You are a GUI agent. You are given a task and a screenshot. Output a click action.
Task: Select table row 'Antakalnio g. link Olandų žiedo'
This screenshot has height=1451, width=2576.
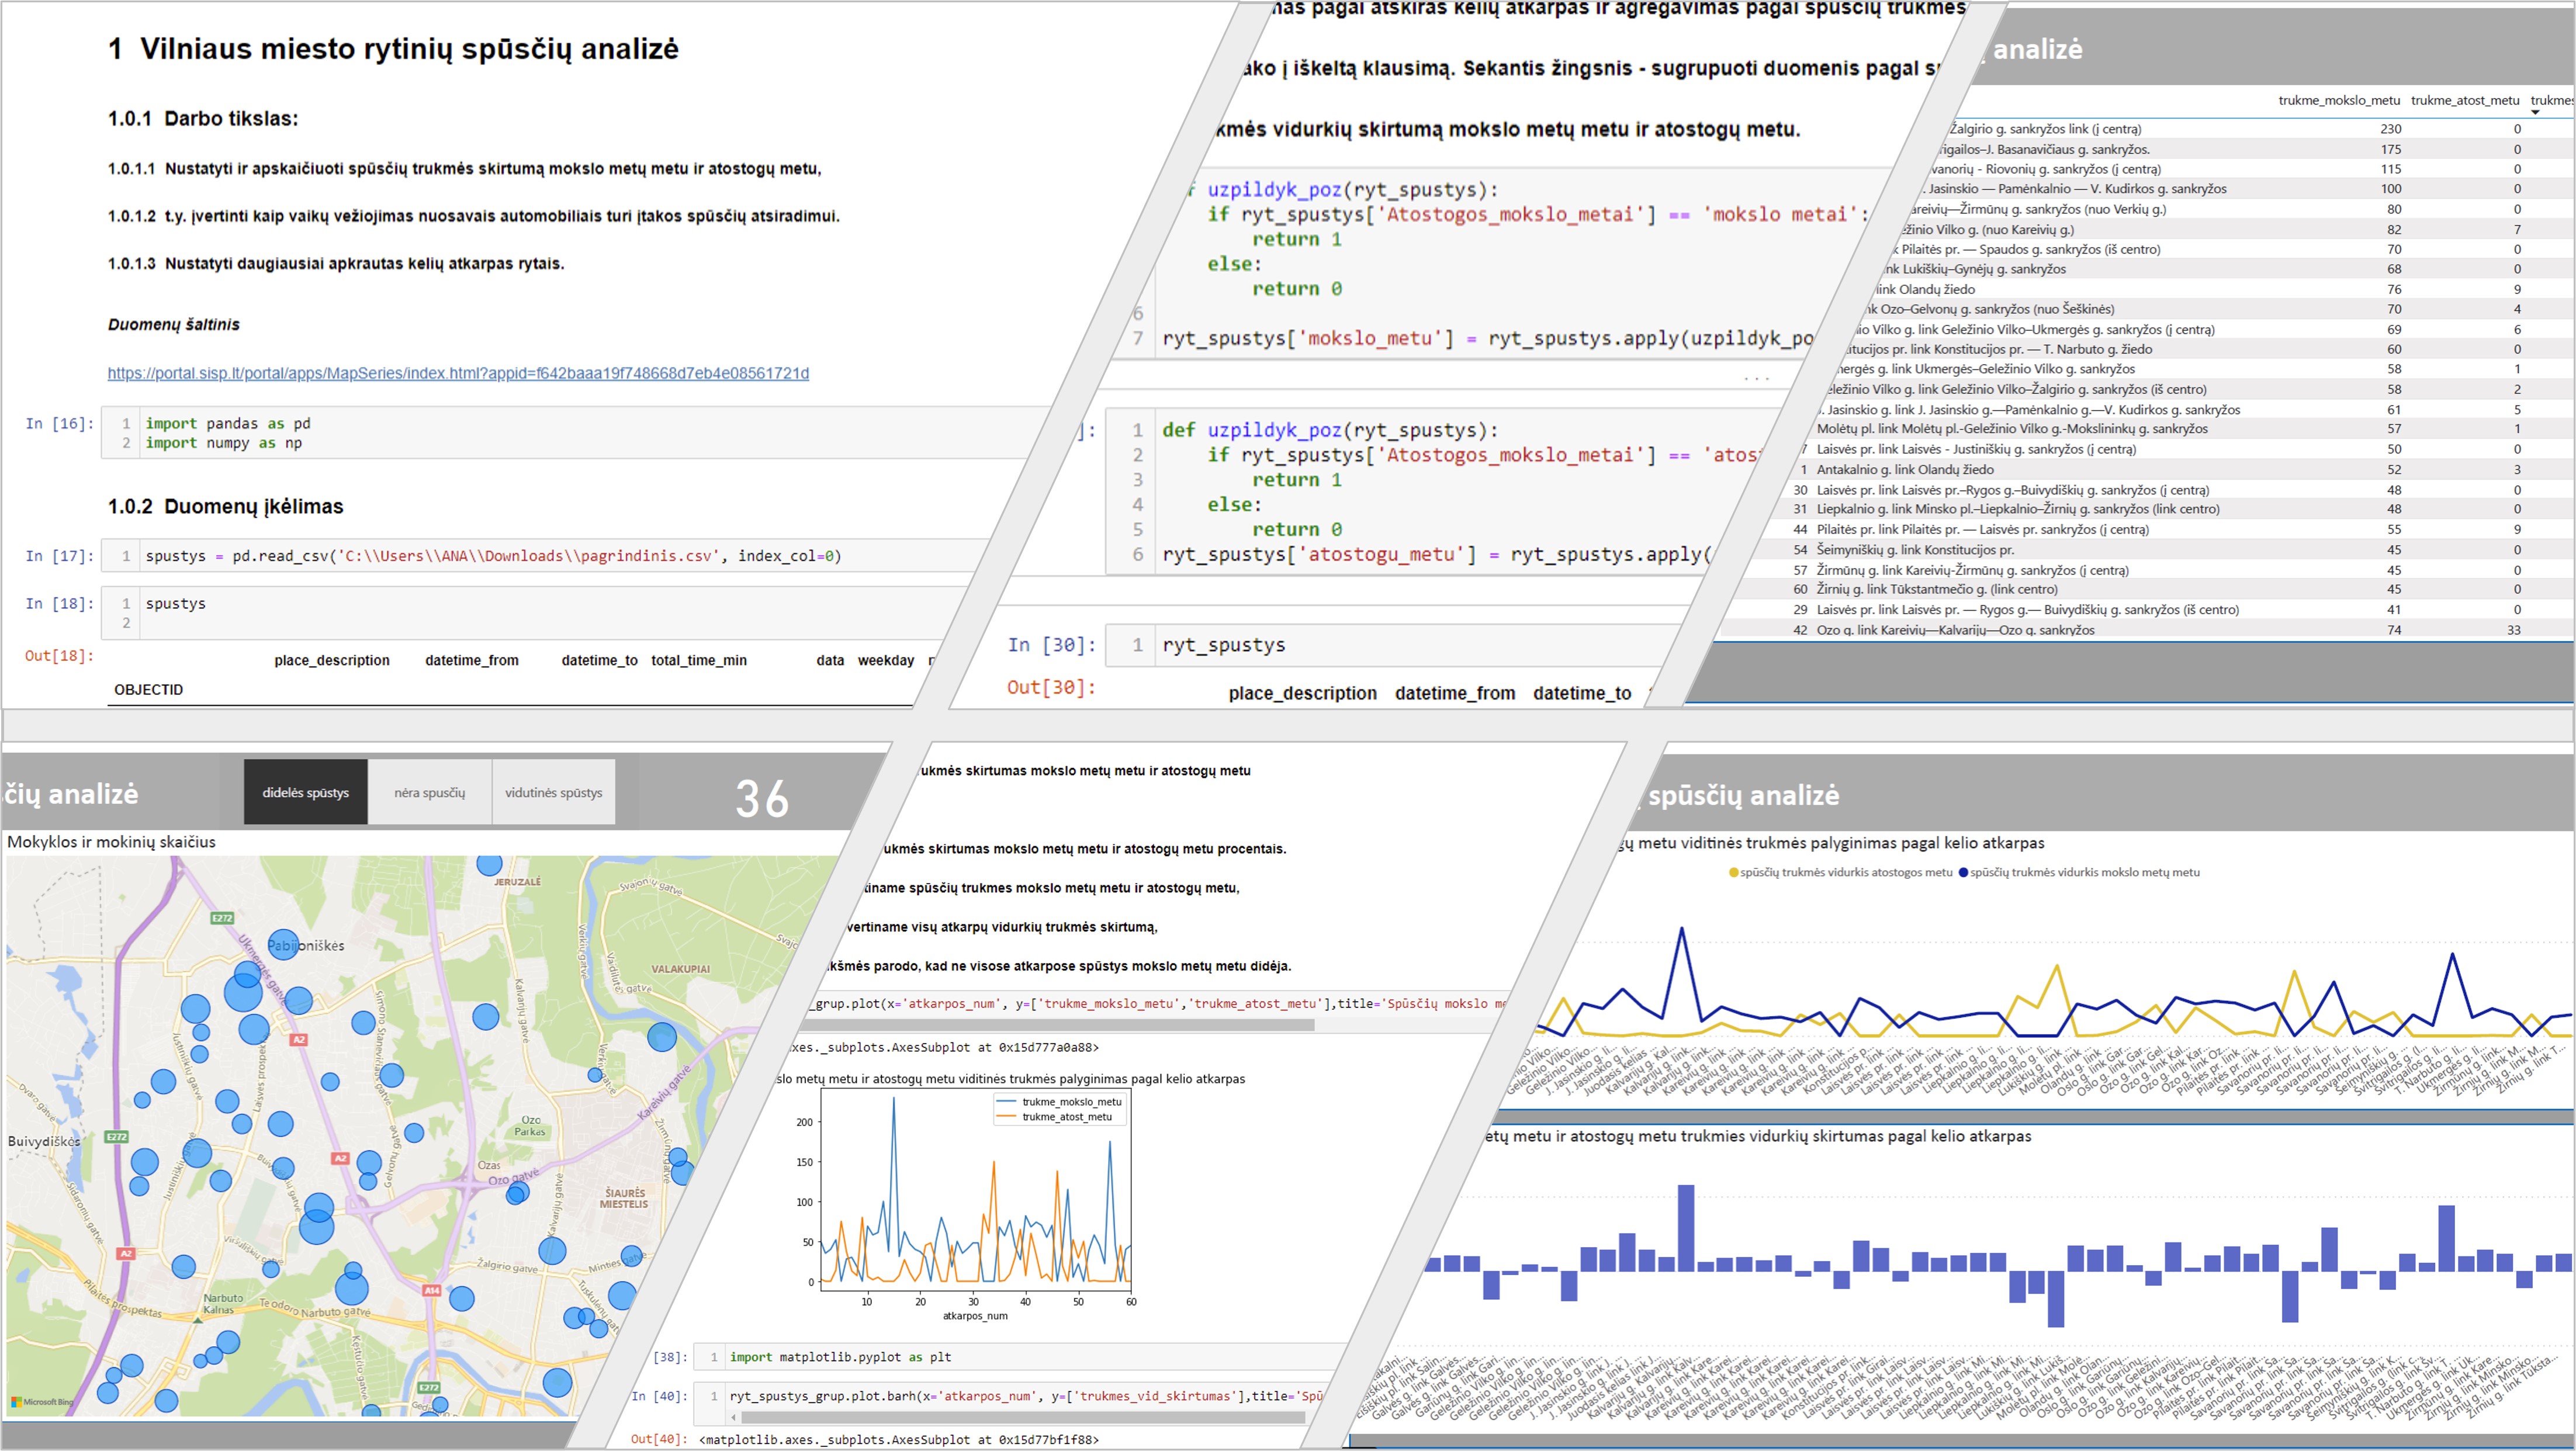(2180, 469)
